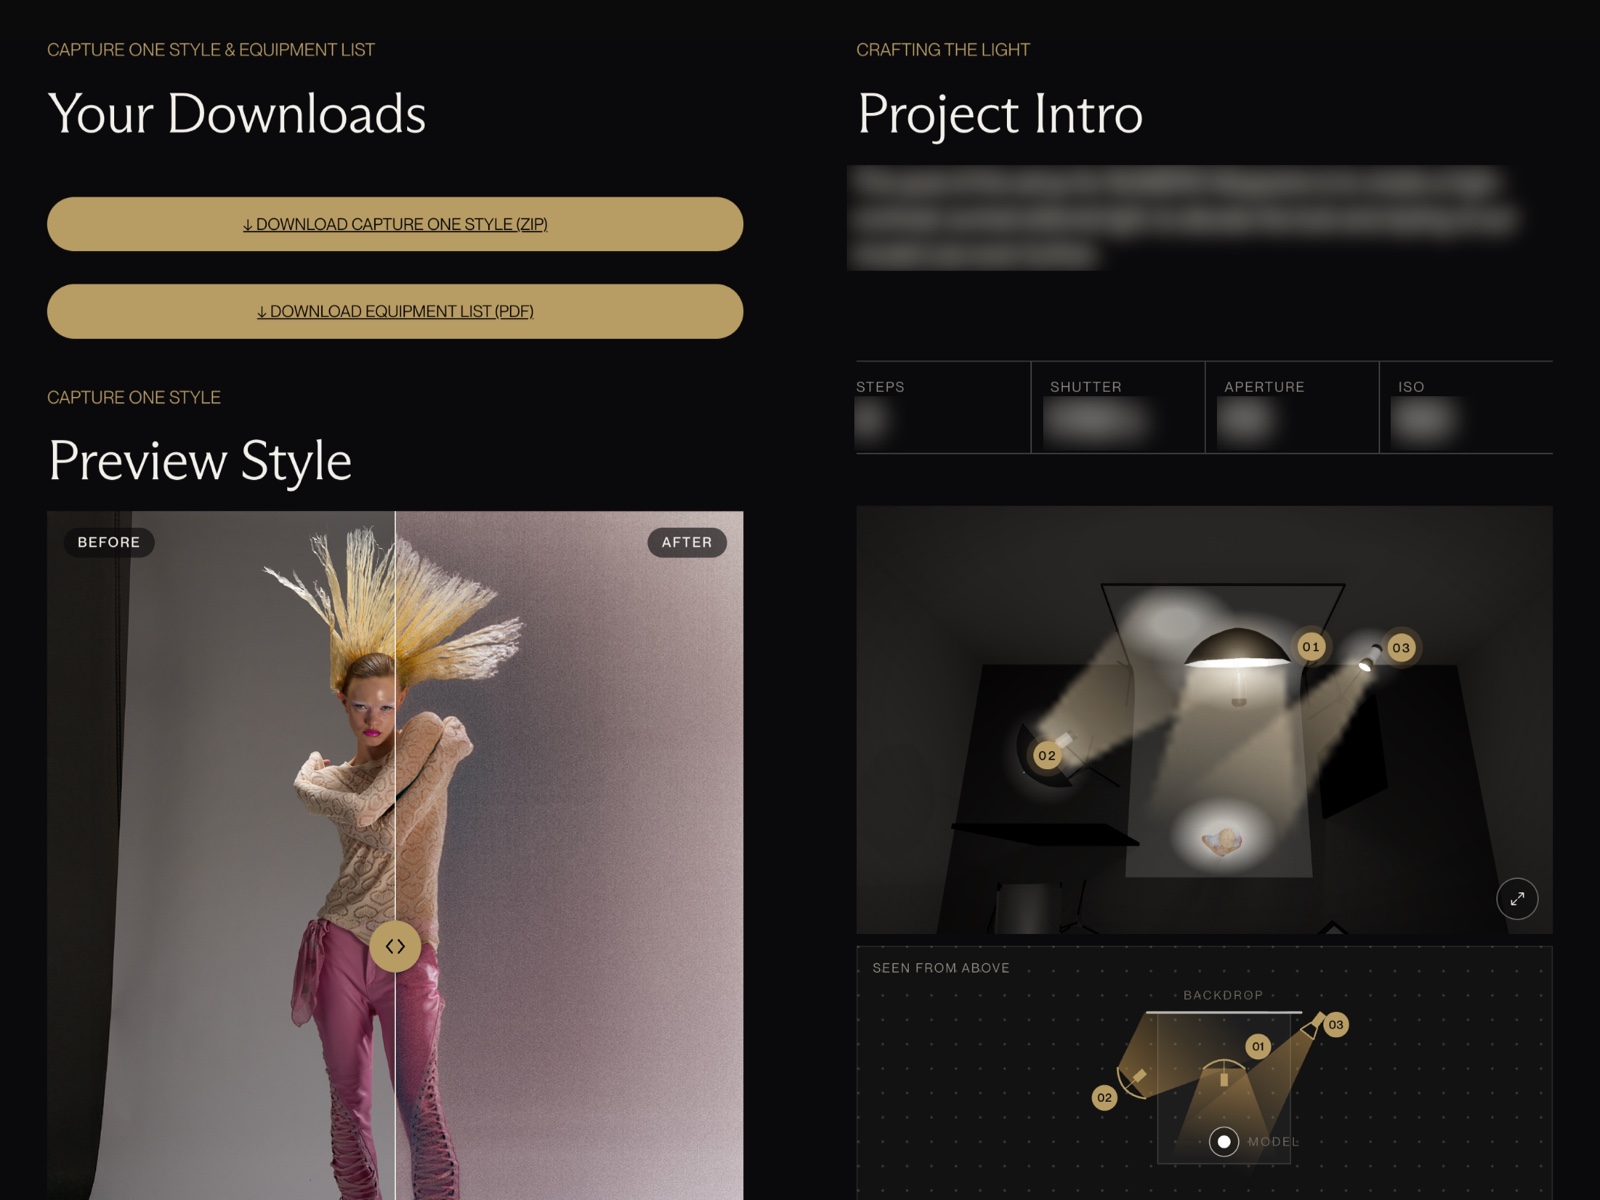Screen dimensions: 1600x1200
Task: Click the AFTER label on preview image
Action: coord(687,542)
